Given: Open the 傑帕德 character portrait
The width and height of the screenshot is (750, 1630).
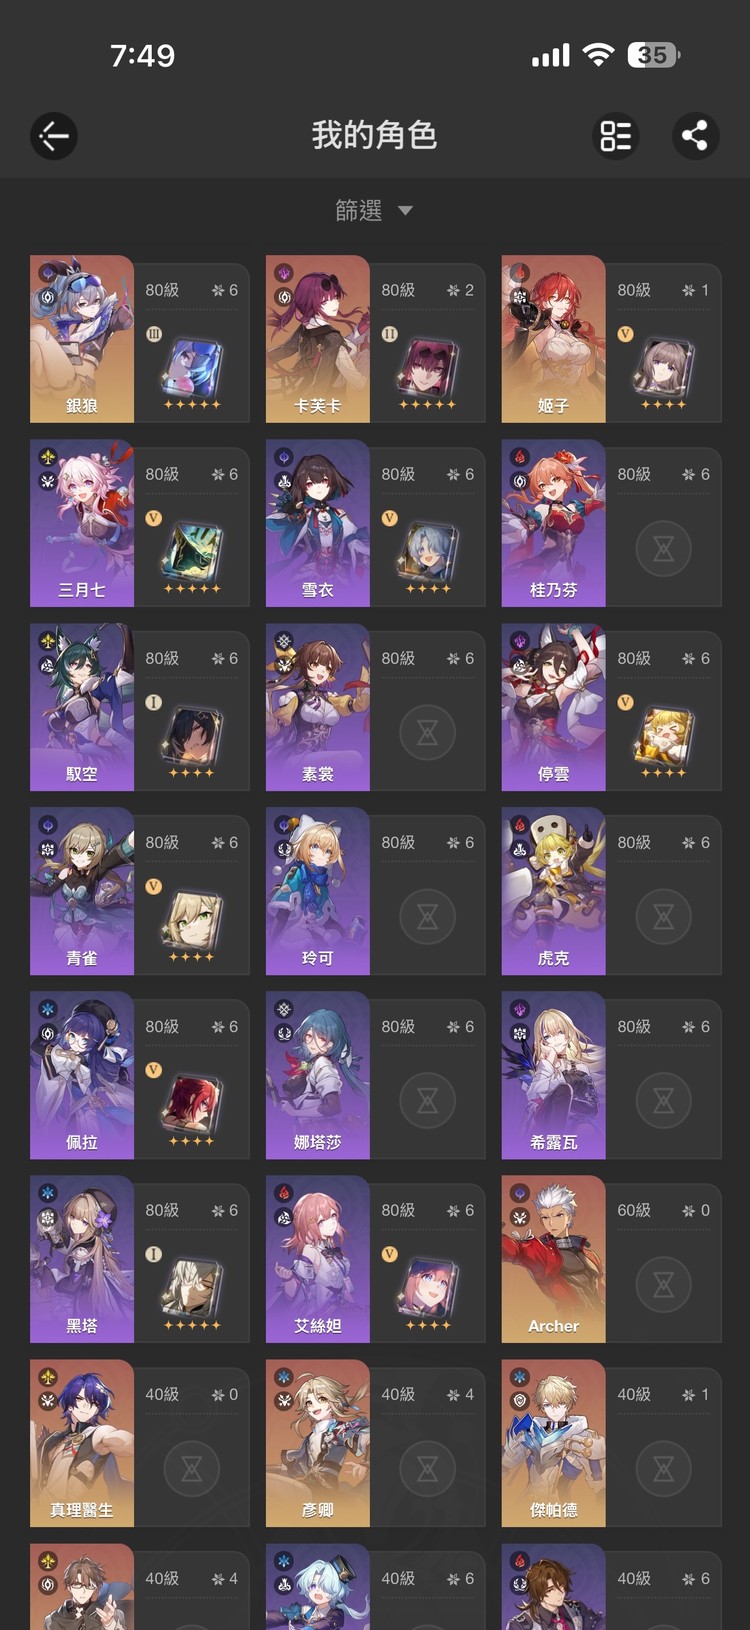Looking at the screenshot, I should tap(553, 1443).
